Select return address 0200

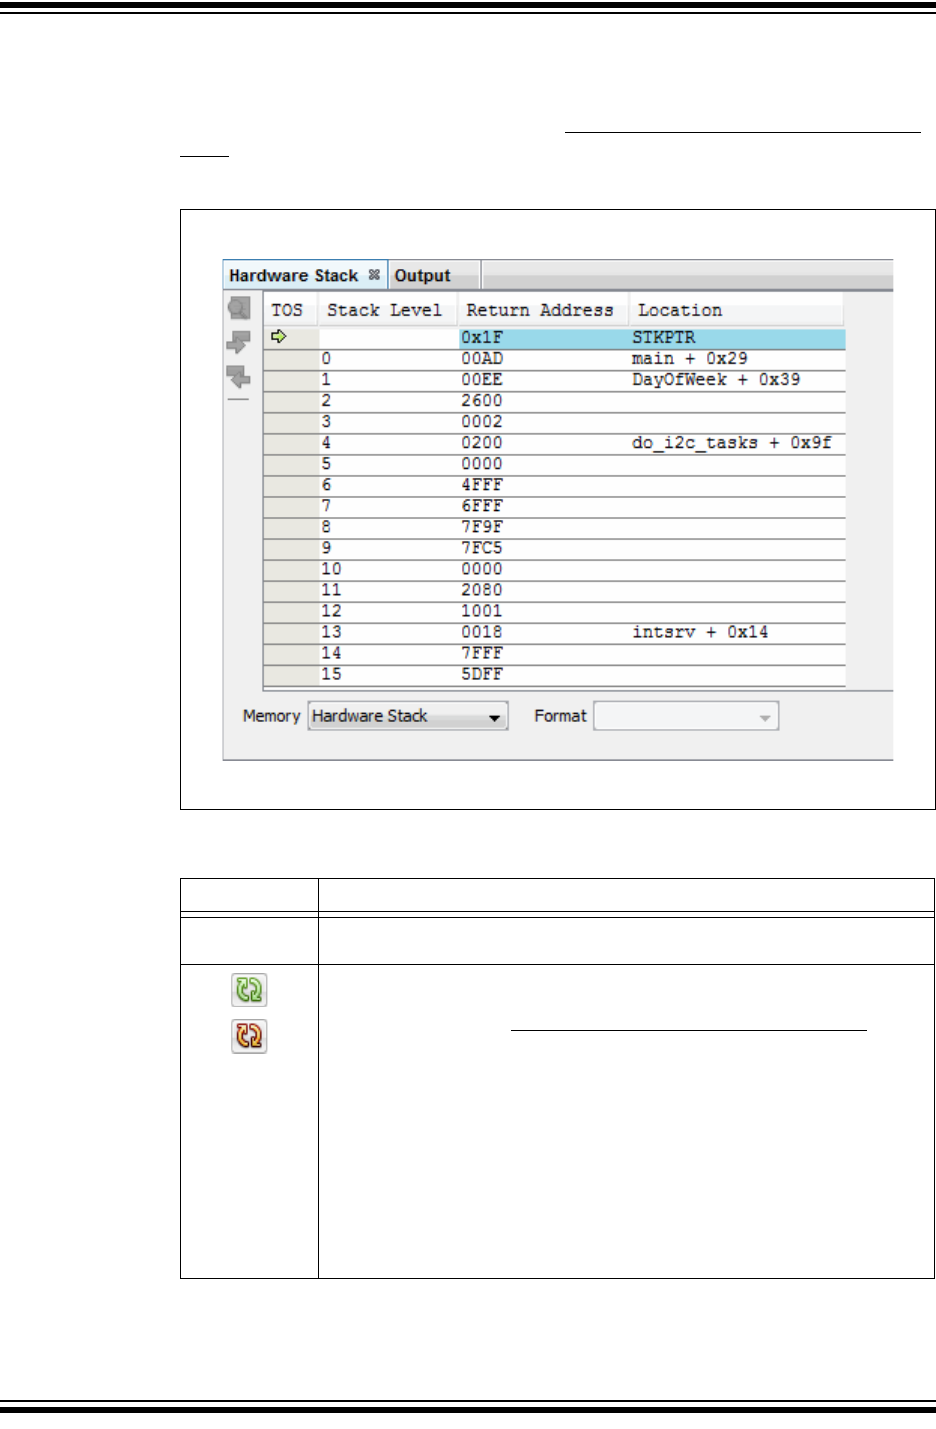482,443
